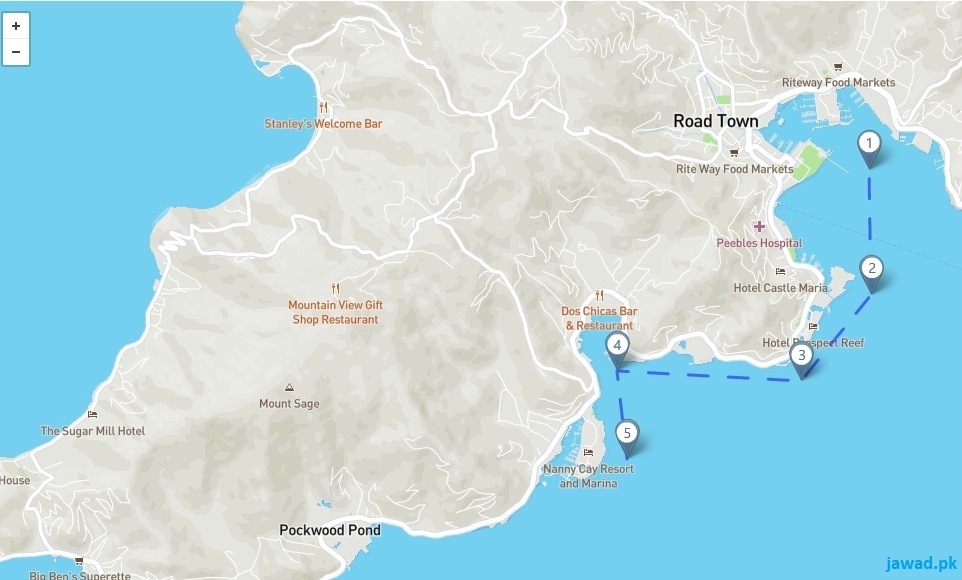Click the Hotel Castle Maria bed icon
This screenshot has width=962, height=580.
click(780, 271)
